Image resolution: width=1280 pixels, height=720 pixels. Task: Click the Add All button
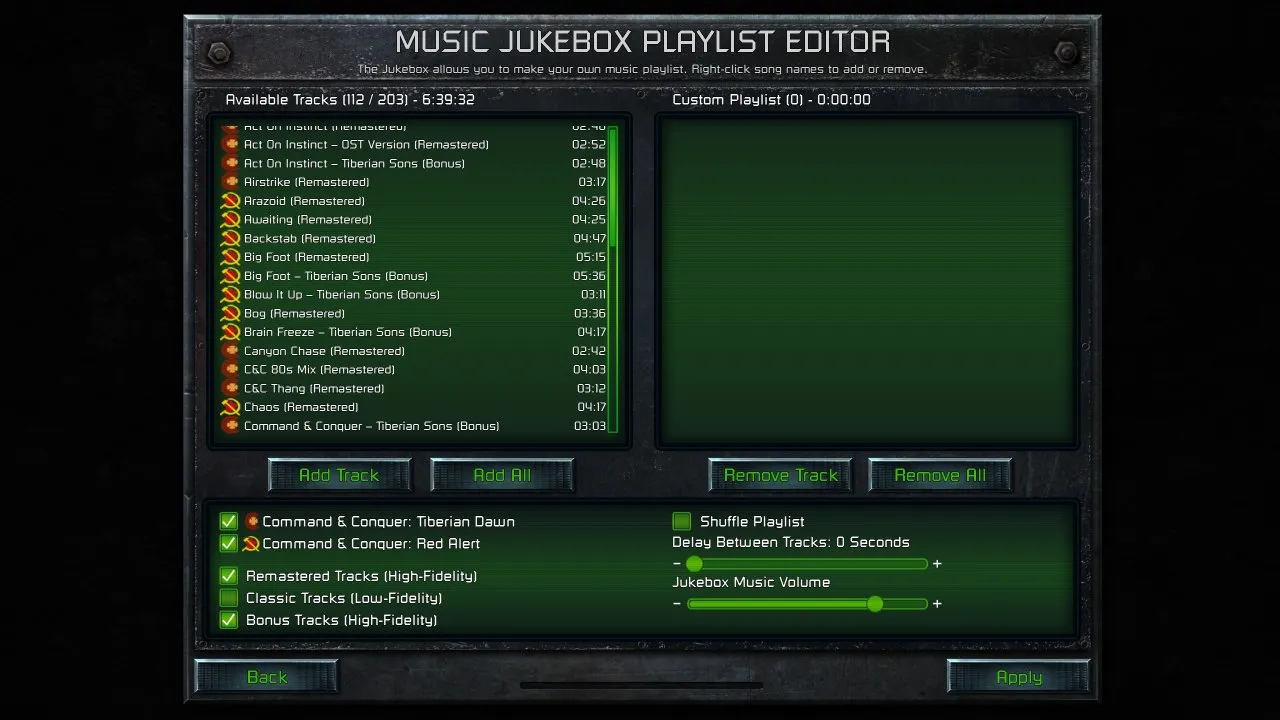[502, 475]
